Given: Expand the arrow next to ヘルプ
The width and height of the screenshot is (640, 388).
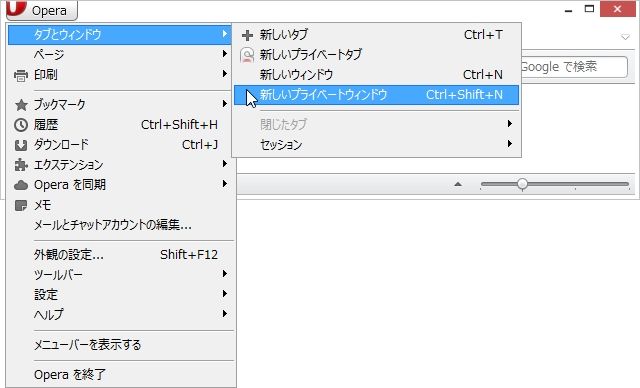Looking at the screenshot, I should coord(224,313).
